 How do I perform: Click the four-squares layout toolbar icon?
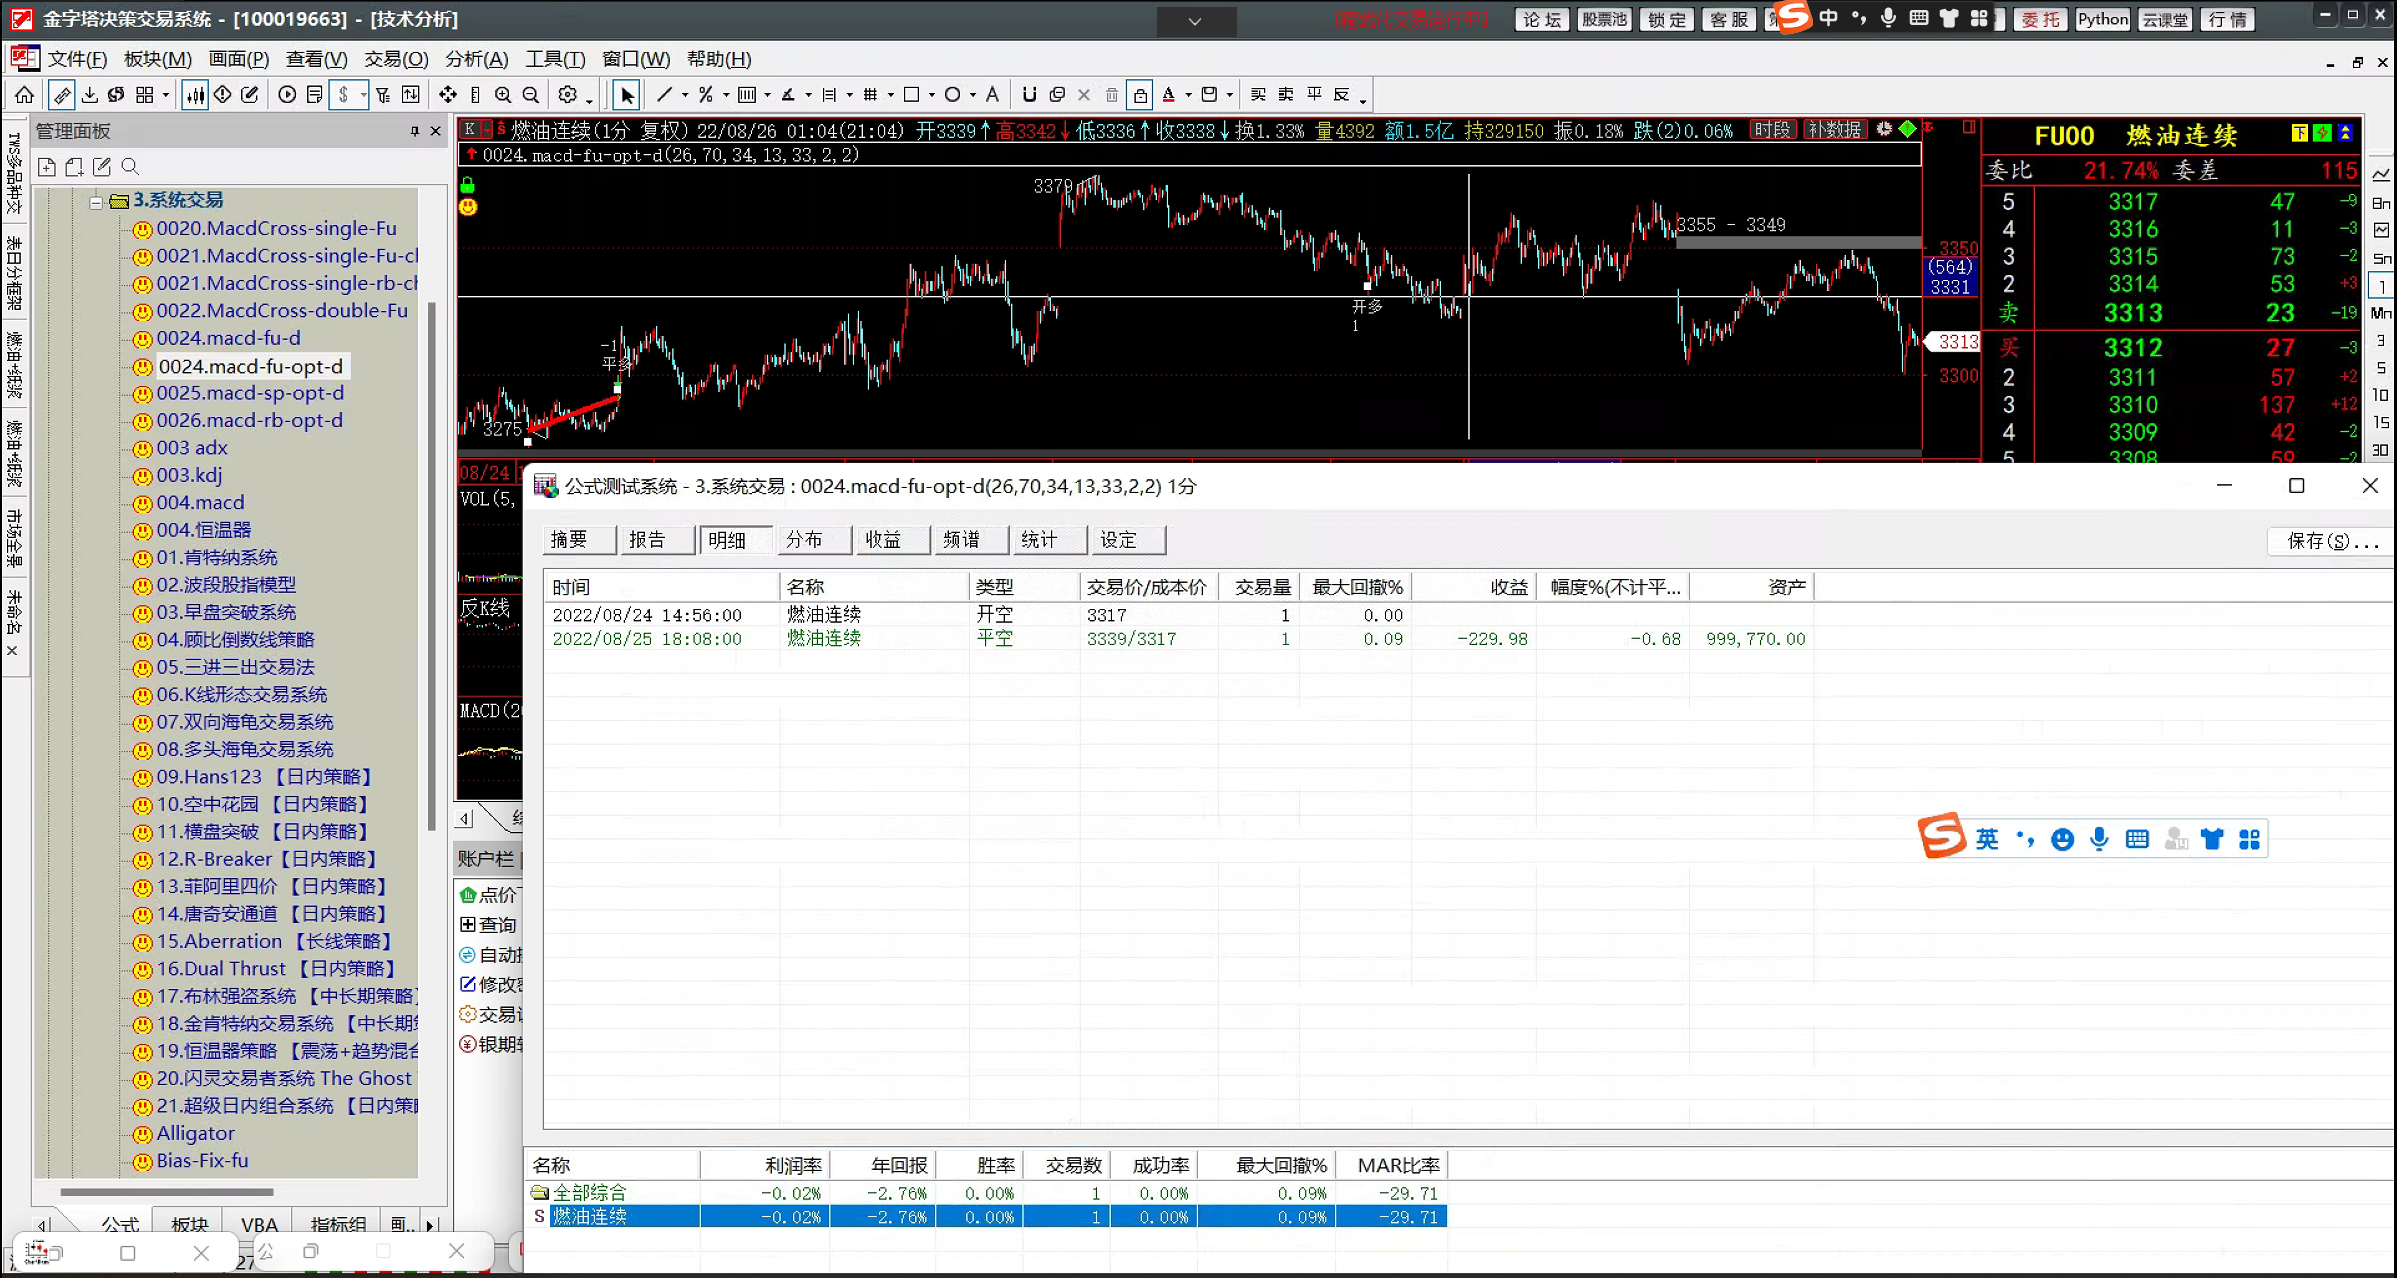point(145,94)
